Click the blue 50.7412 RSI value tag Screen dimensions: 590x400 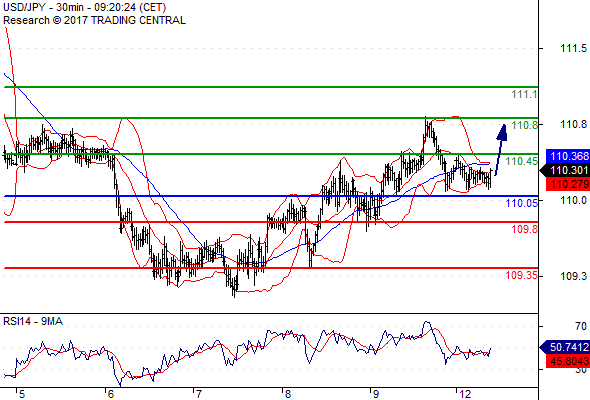(565, 347)
